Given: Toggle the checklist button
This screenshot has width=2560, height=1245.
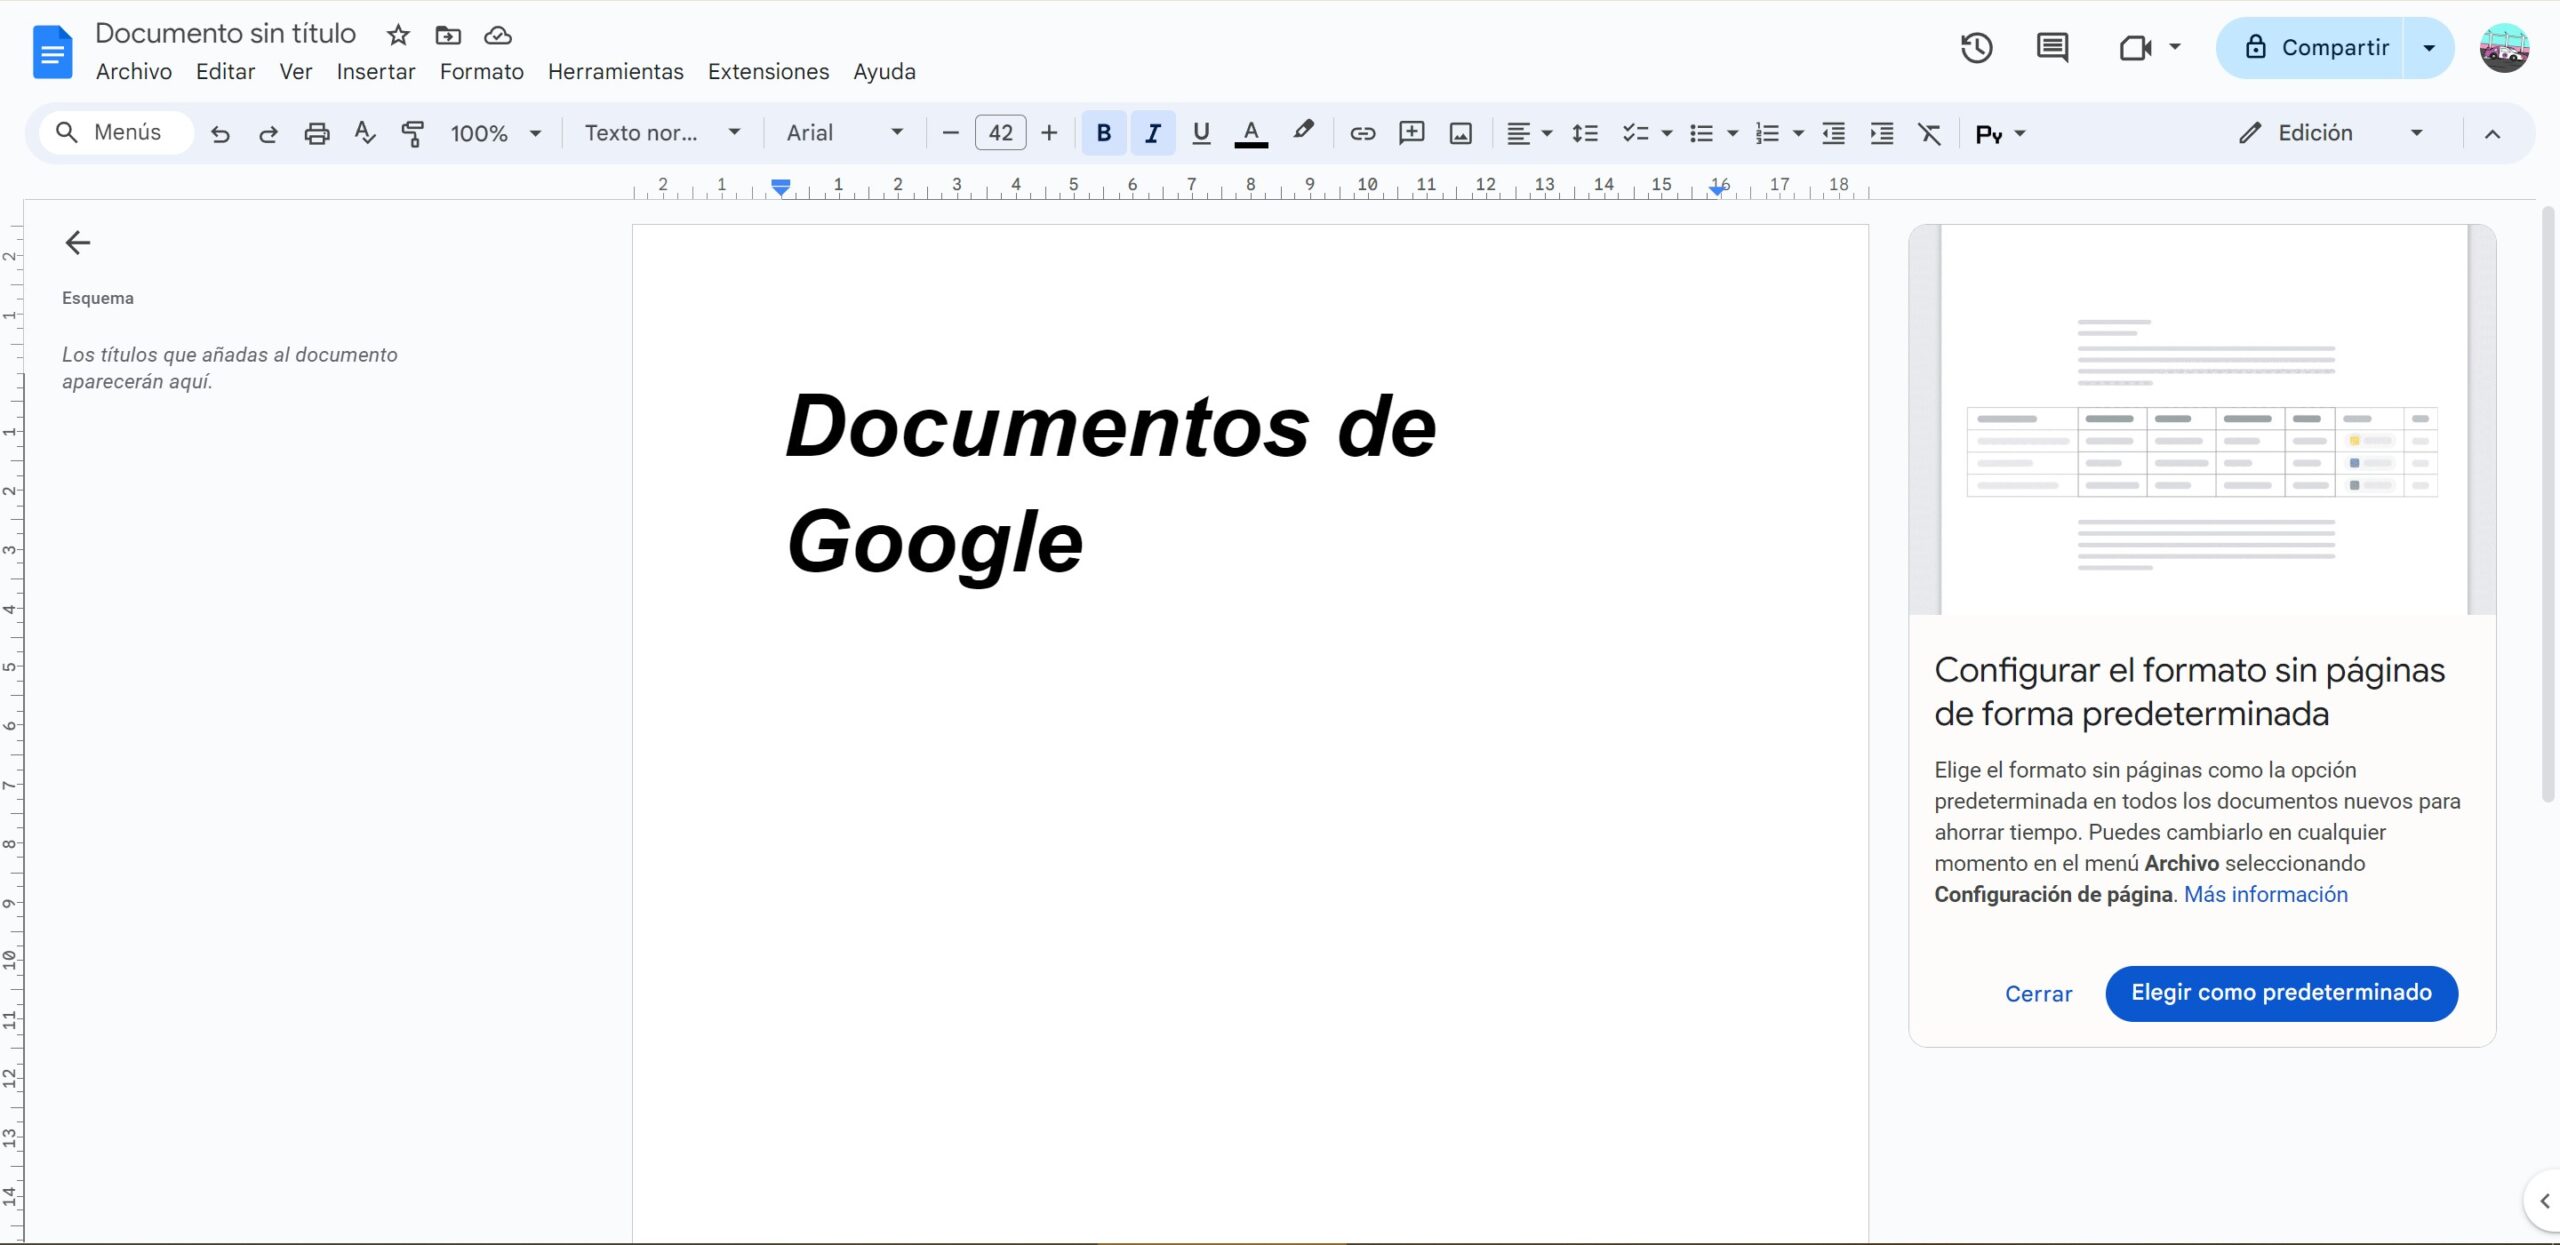Looking at the screenshot, I should (x=1634, y=133).
